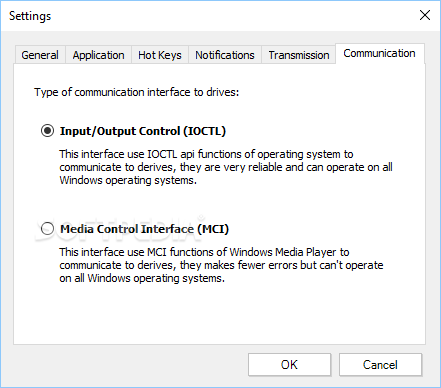441x388 pixels.
Task: Show the Notifications tab
Action: tap(225, 55)
